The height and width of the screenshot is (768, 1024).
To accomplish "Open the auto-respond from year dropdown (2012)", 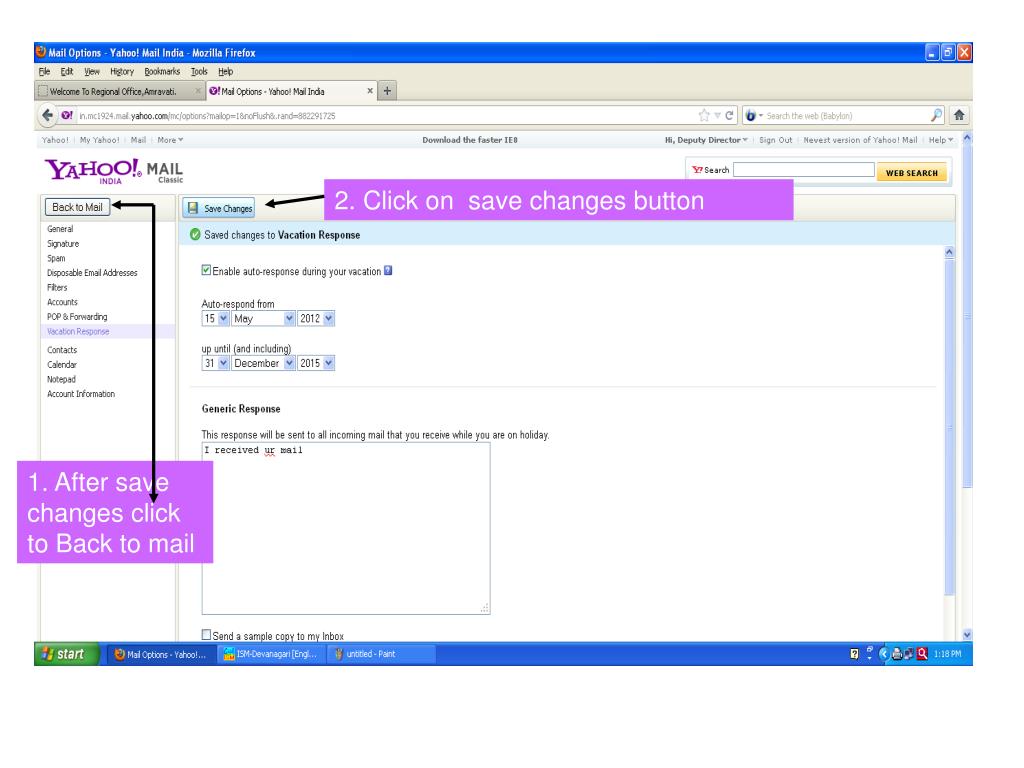I will click(316, 318).
